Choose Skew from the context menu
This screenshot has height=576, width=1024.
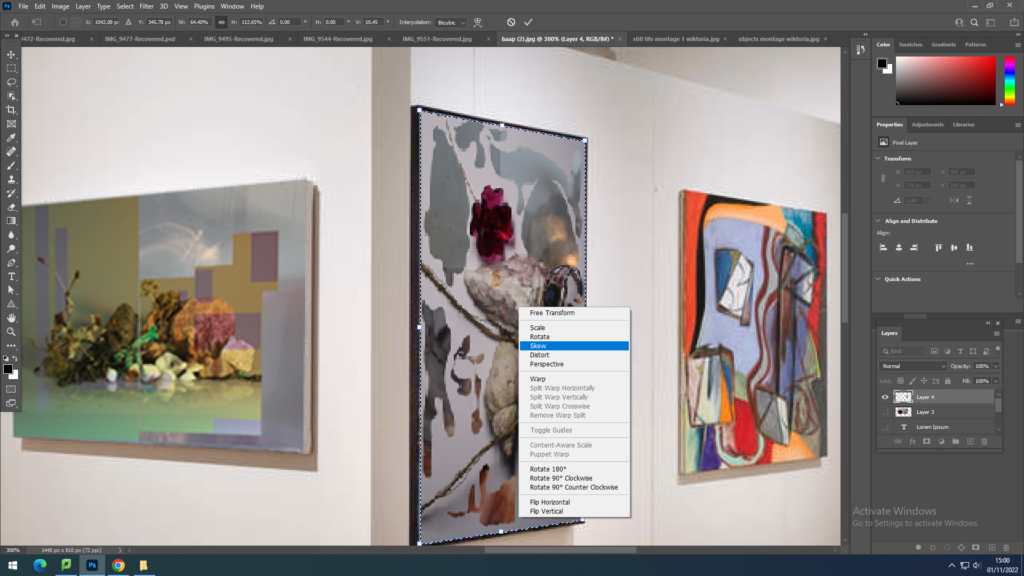click(x=574, y=346)
